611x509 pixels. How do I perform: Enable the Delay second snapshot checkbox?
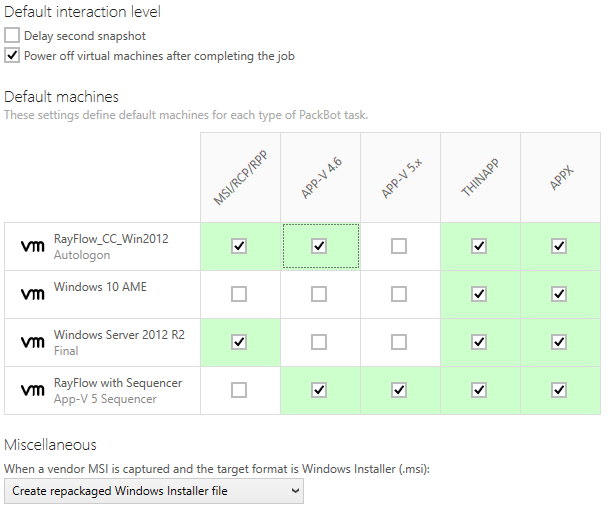[x=12, y=36]
